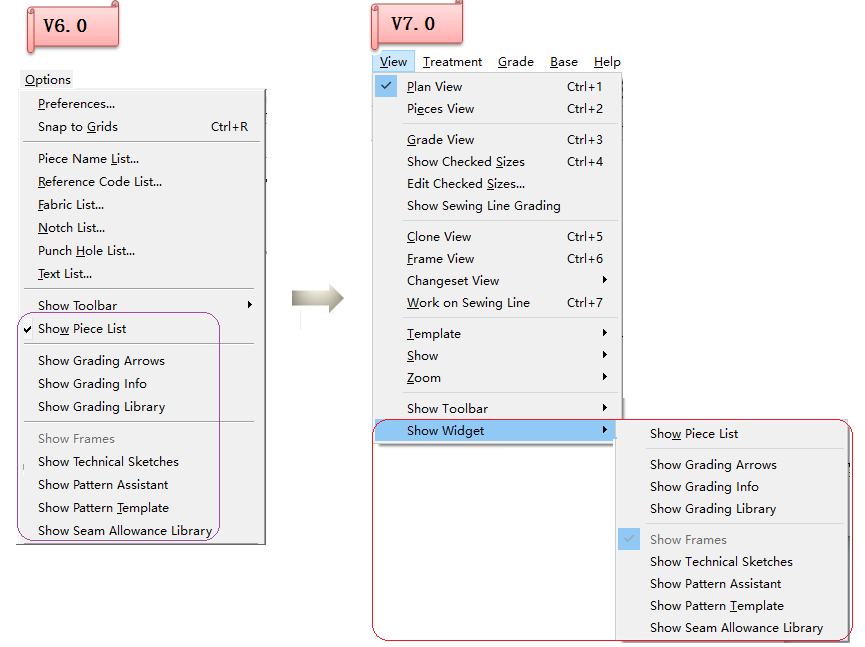Choose Snap to Grids option

coord(78,127)
